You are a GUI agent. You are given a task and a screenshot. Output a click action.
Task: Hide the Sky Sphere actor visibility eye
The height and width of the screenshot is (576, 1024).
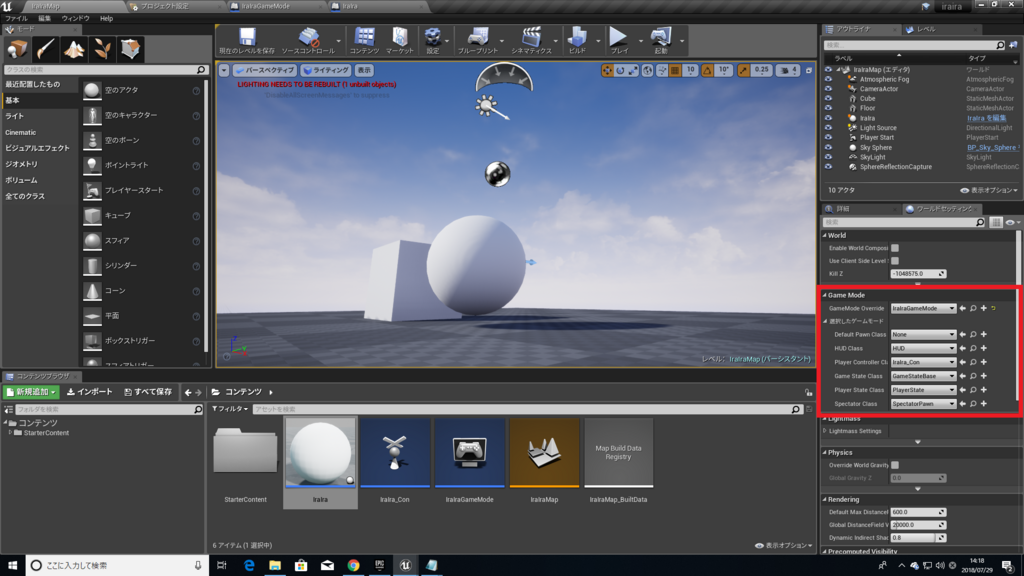click(x=828, y=148)
